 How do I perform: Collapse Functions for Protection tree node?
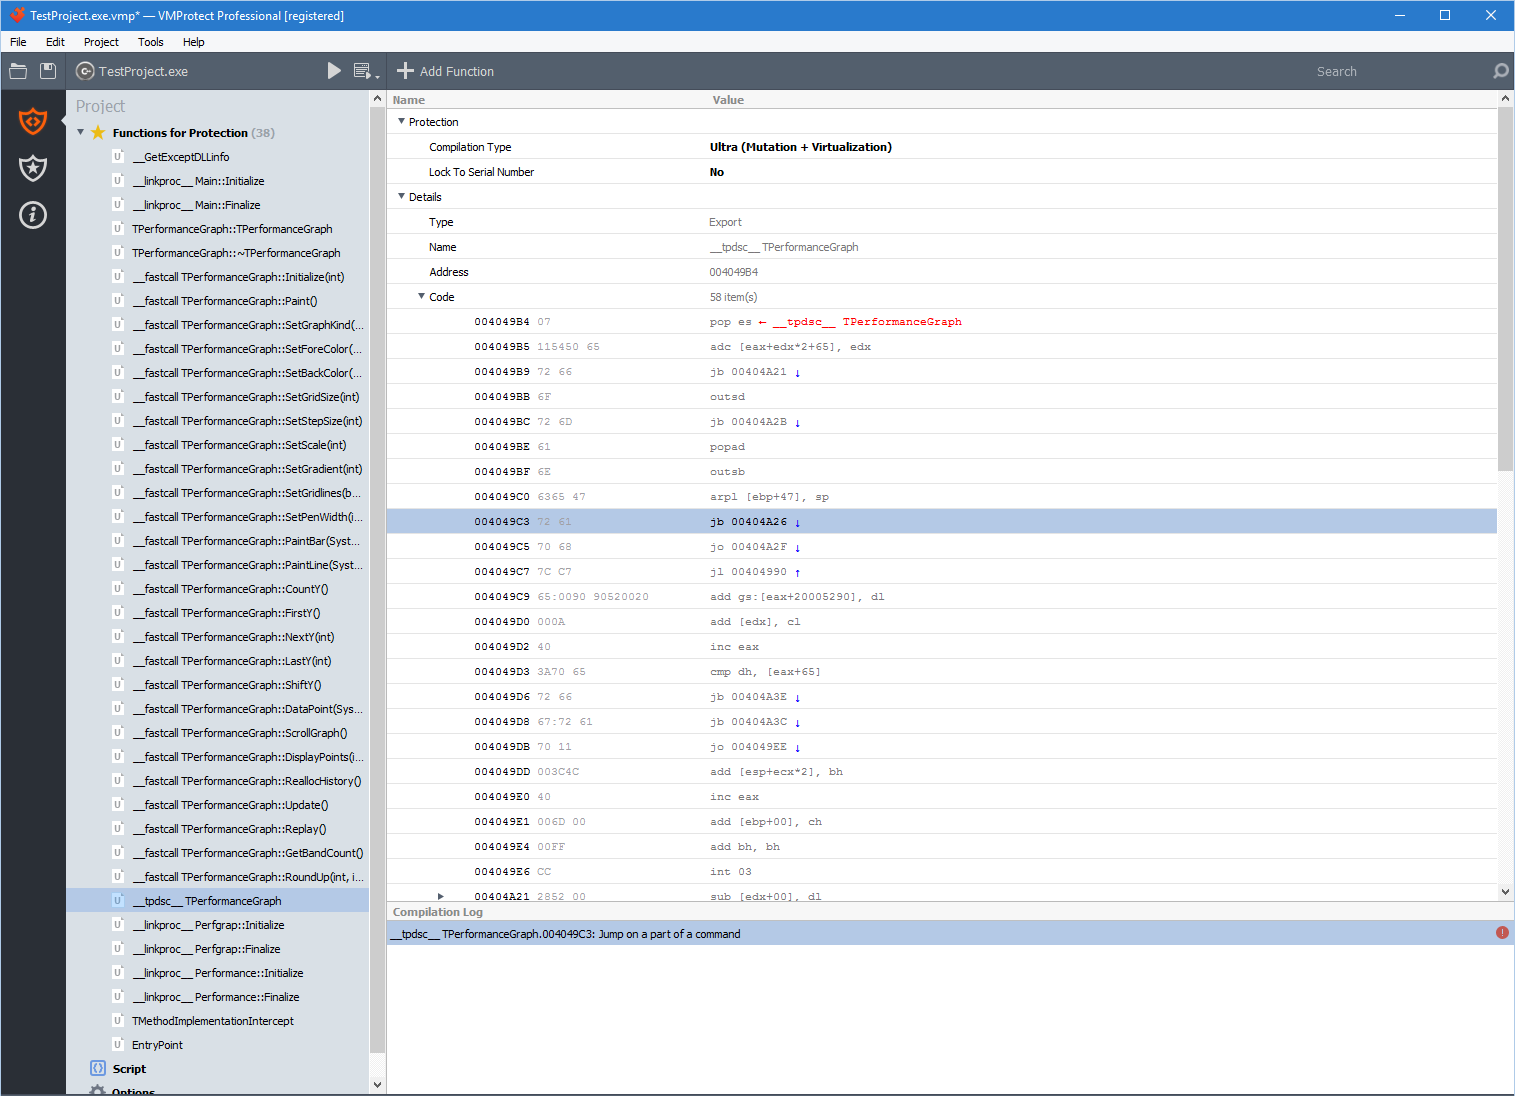click(81, 132)
